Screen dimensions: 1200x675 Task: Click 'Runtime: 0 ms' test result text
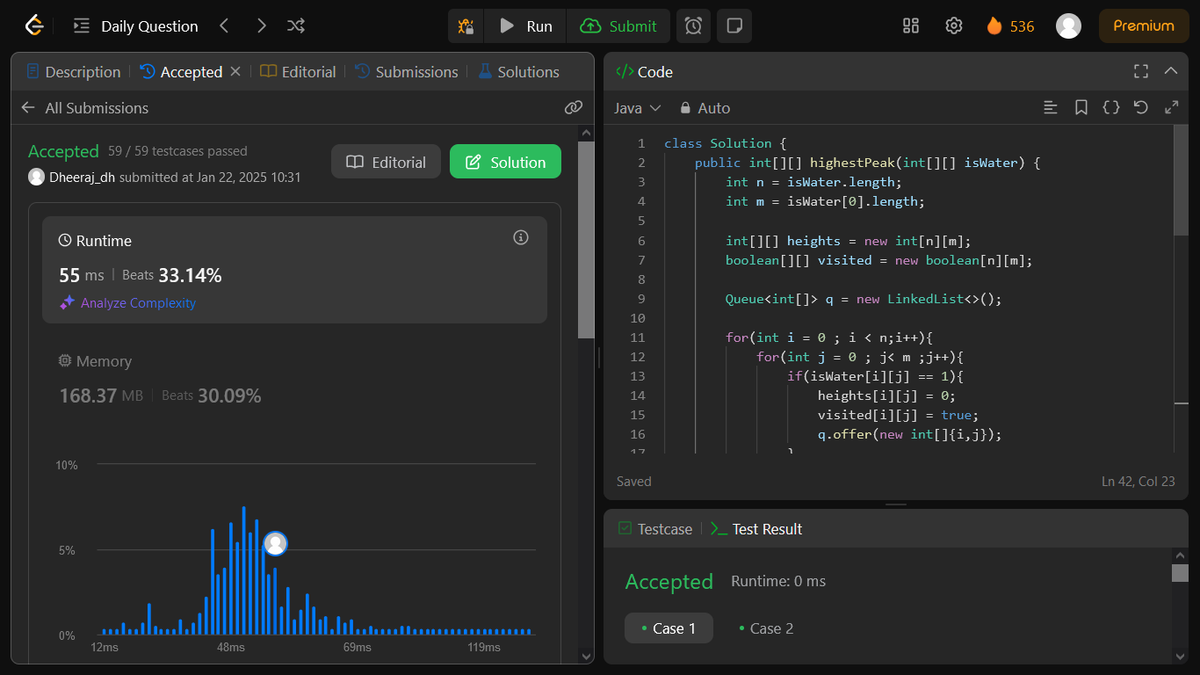[x=778, y=581]
